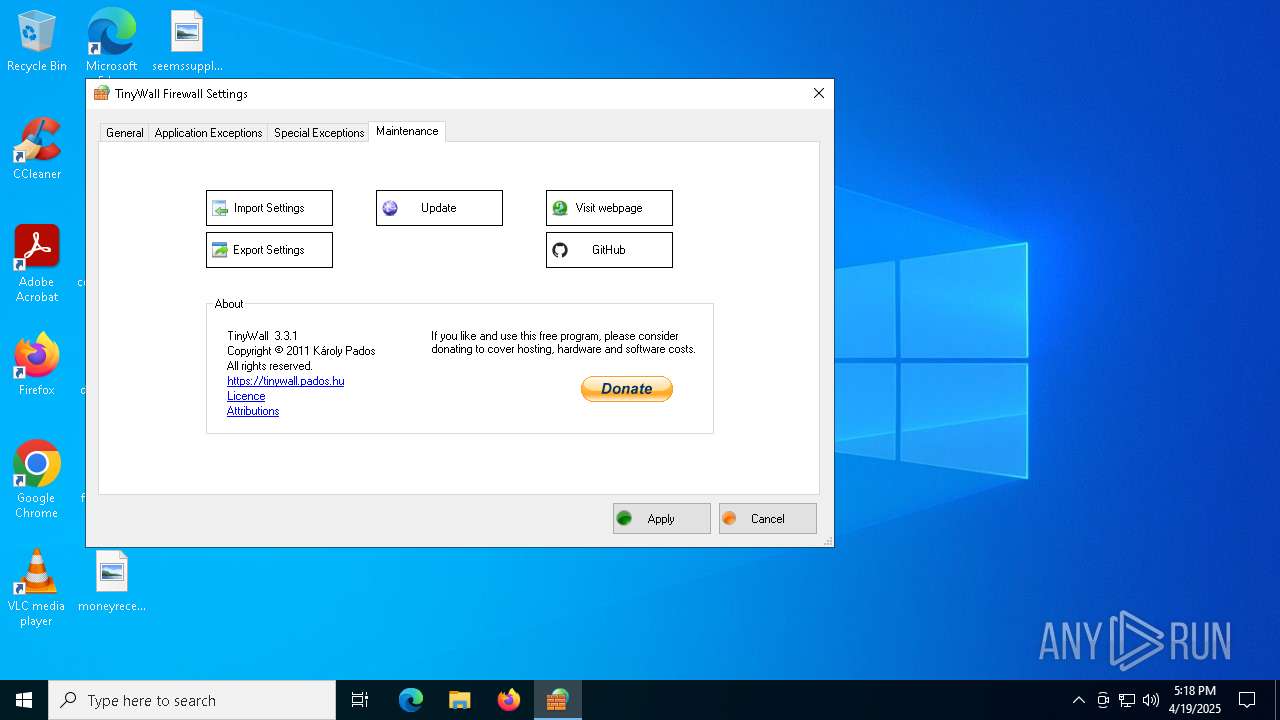Viewport: 1280px width, 720px height.
Task: Click the TinyWall 3.3.1 version text
Action: pos(262,336)
